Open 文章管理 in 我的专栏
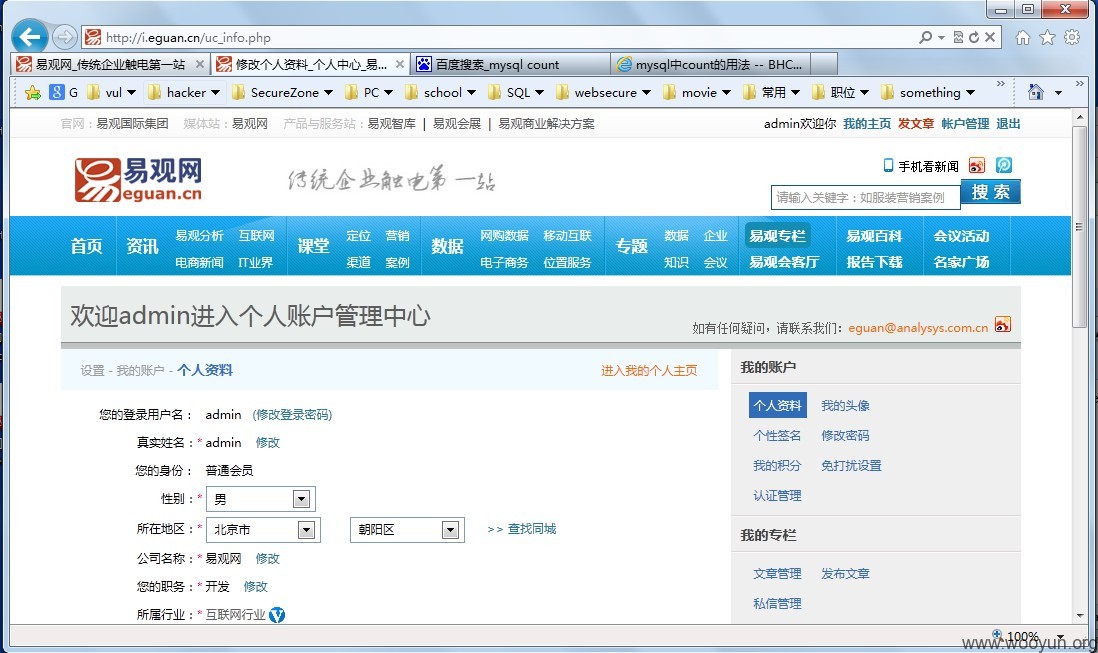 point(777,574)
